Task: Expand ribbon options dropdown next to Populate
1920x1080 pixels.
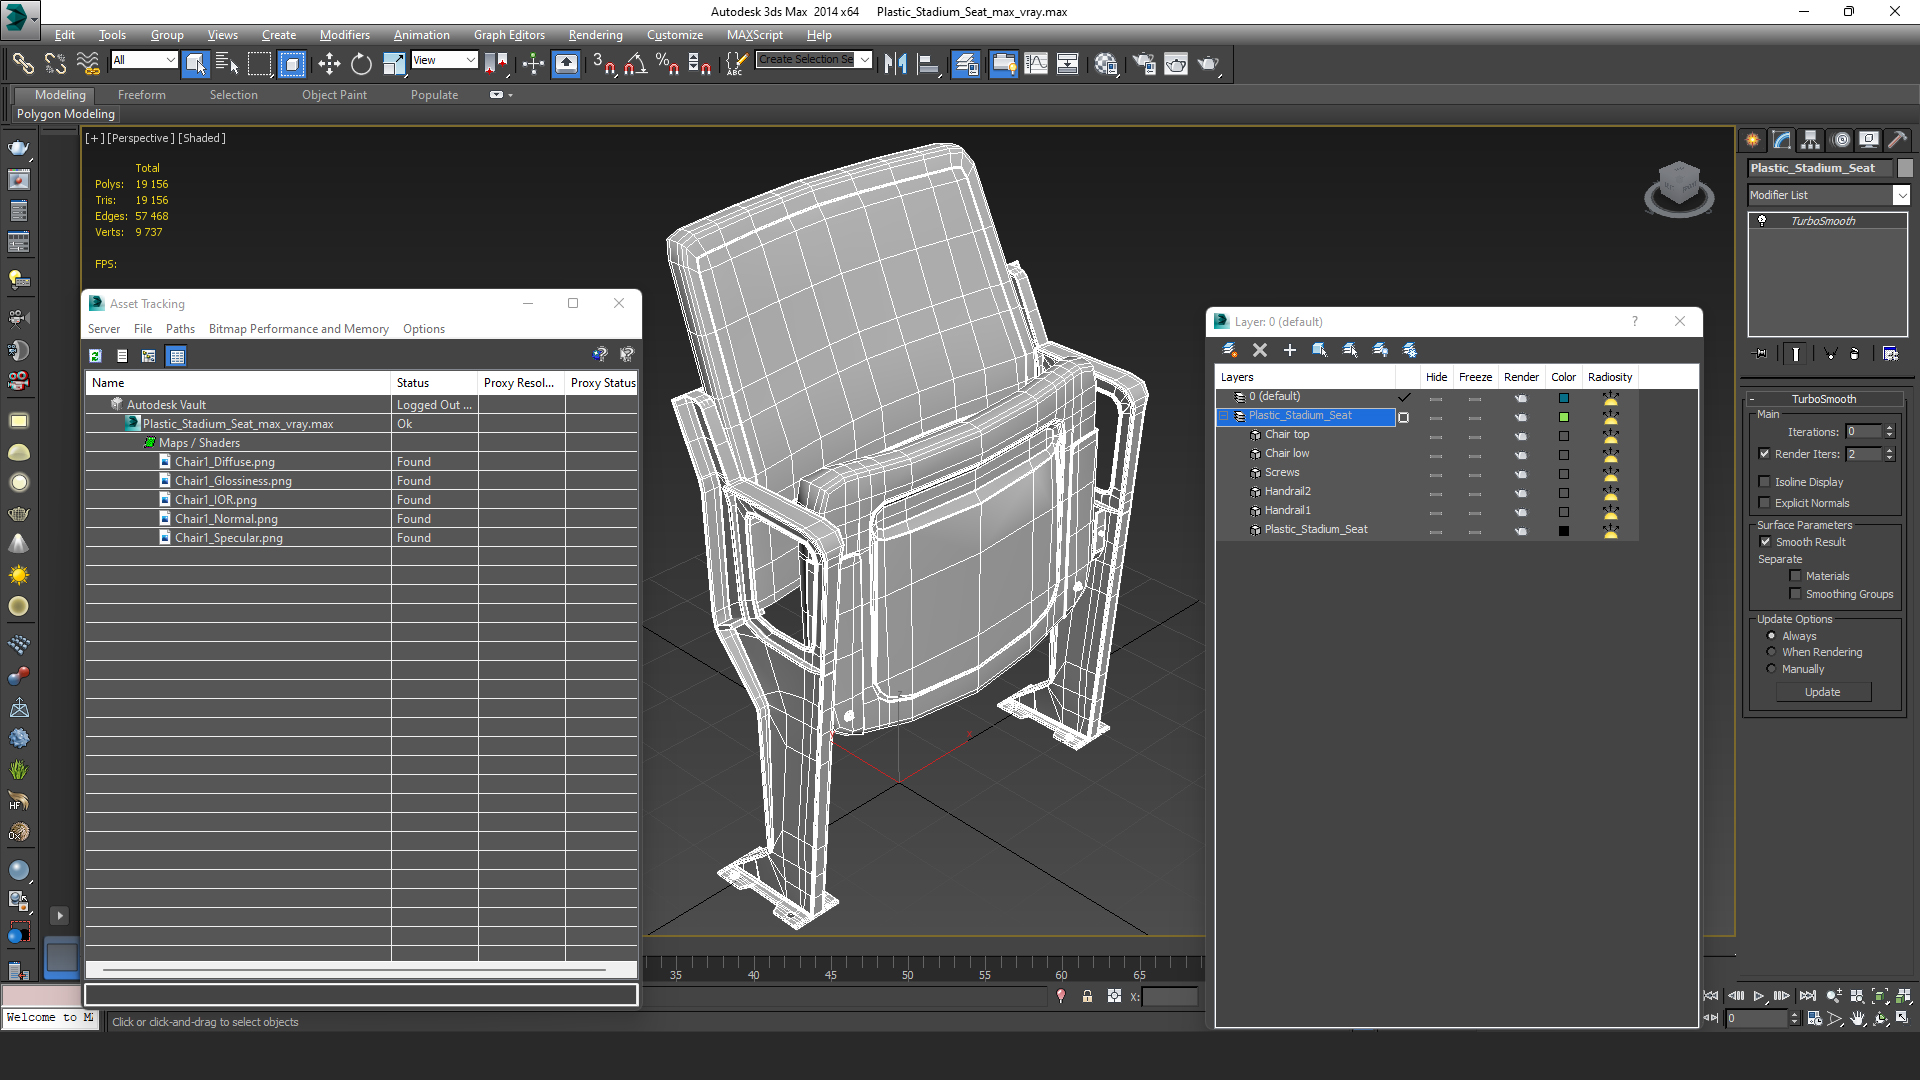Action: coord(501,95)
